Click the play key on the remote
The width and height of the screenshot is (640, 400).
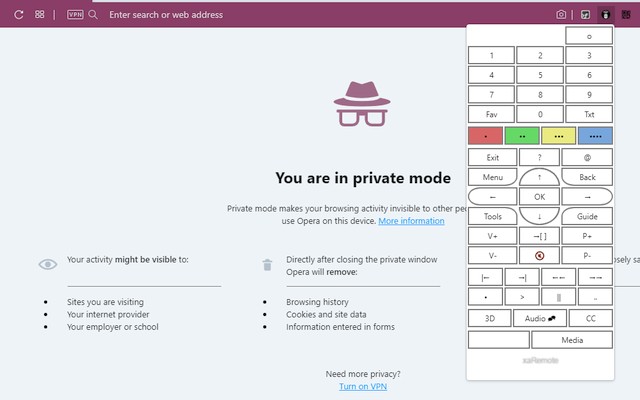522,297
